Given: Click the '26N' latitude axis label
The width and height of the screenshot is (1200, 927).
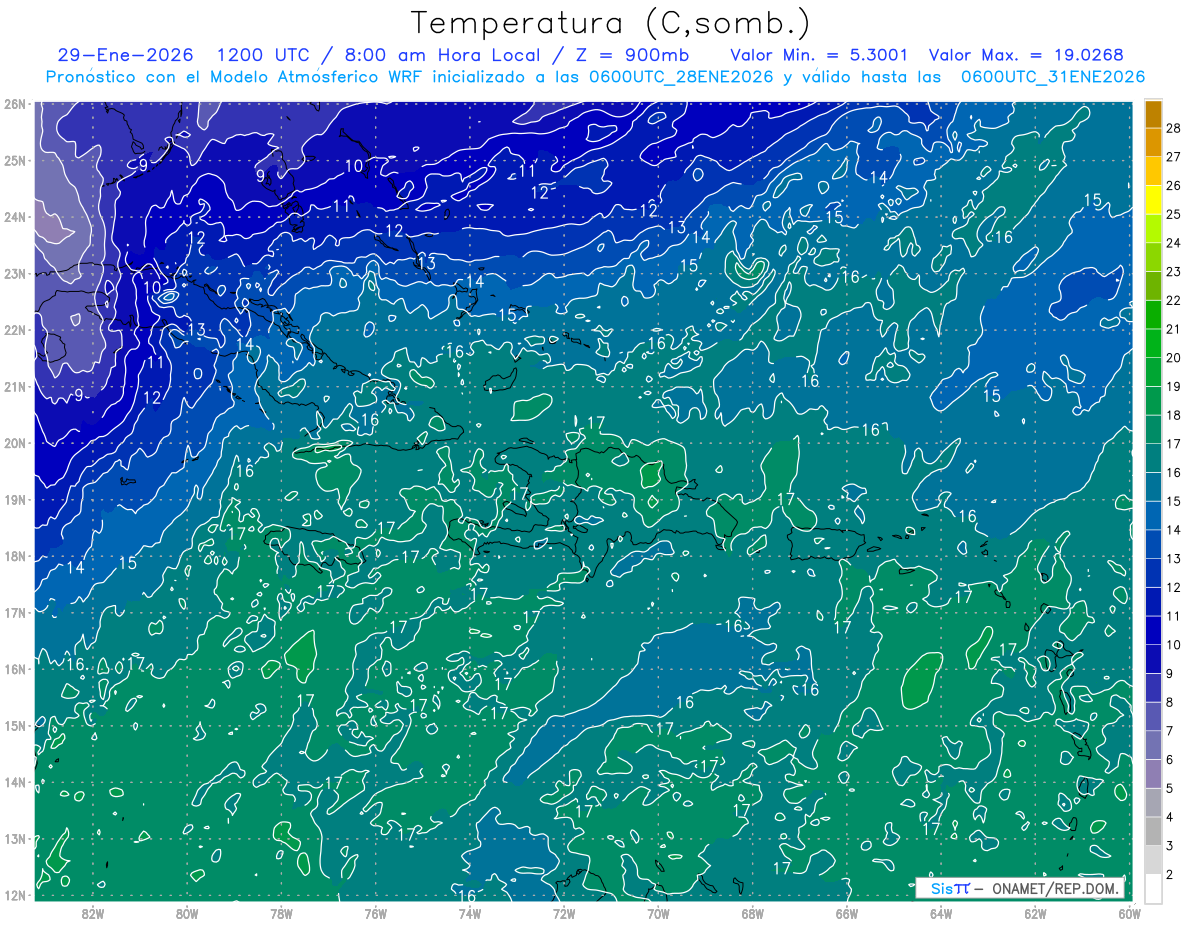Looking at the screenshot, I should (x=14, y=104).
